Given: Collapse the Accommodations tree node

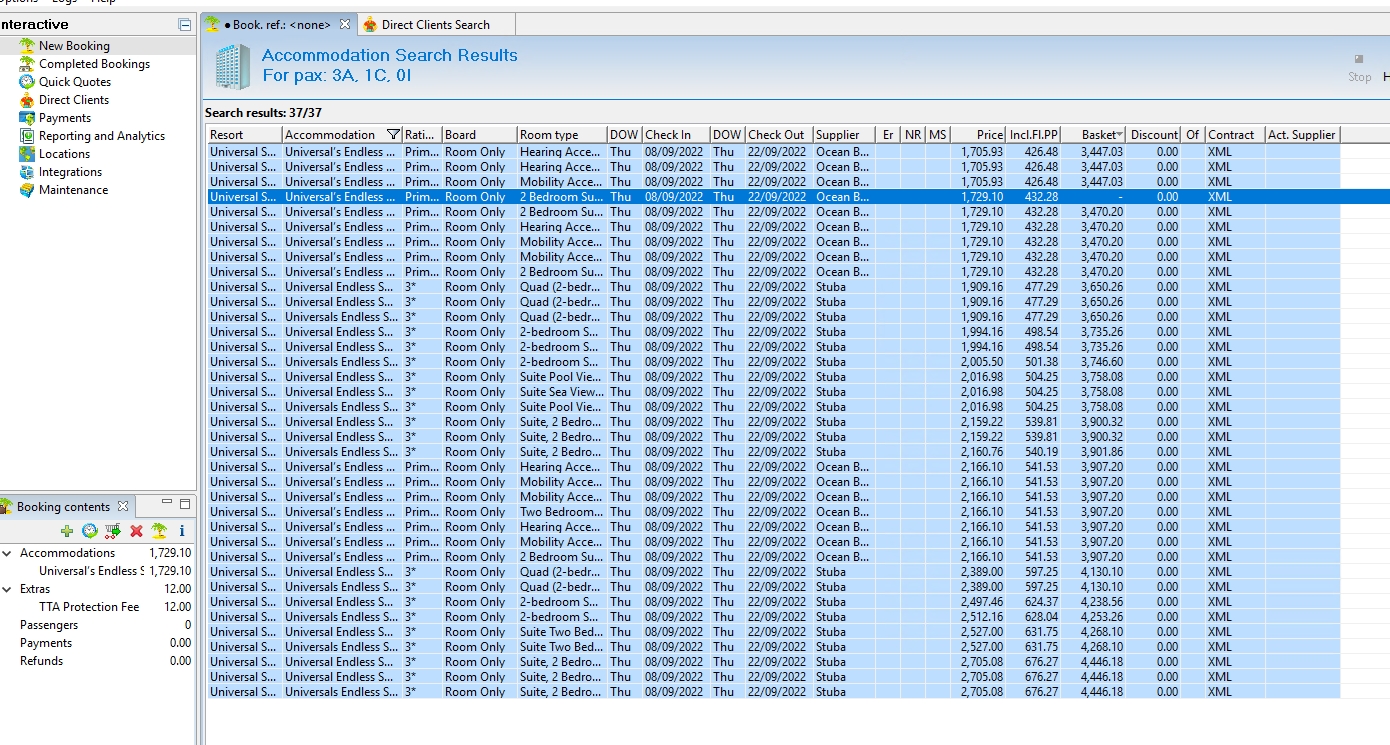Looking at the screenshot, I should pos(7,553).
